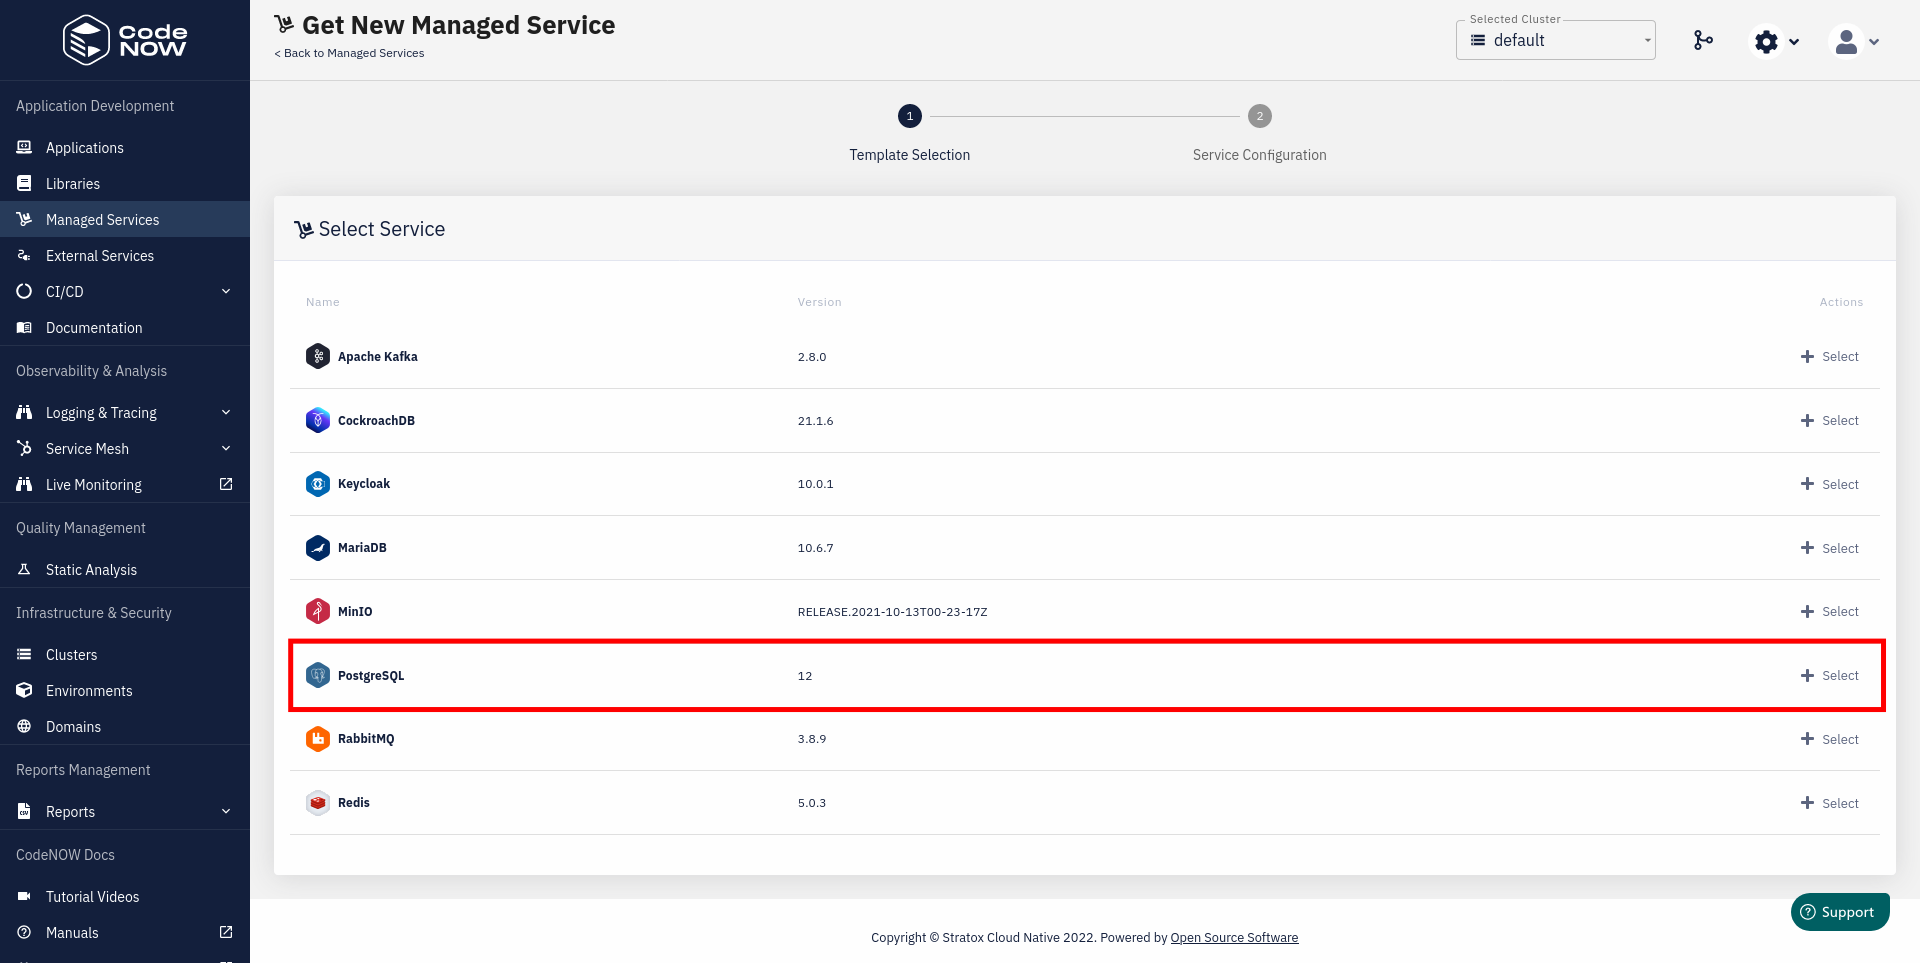The height and width of the screenshot is (963, 1920).
Task: Open the git branch icon in header
Action: 1703,40
